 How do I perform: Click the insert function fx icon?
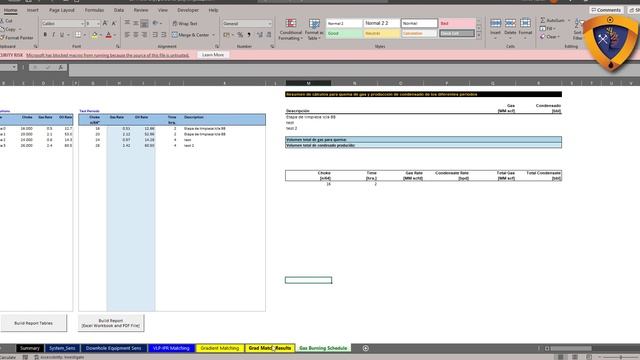[x=61, y=67]
